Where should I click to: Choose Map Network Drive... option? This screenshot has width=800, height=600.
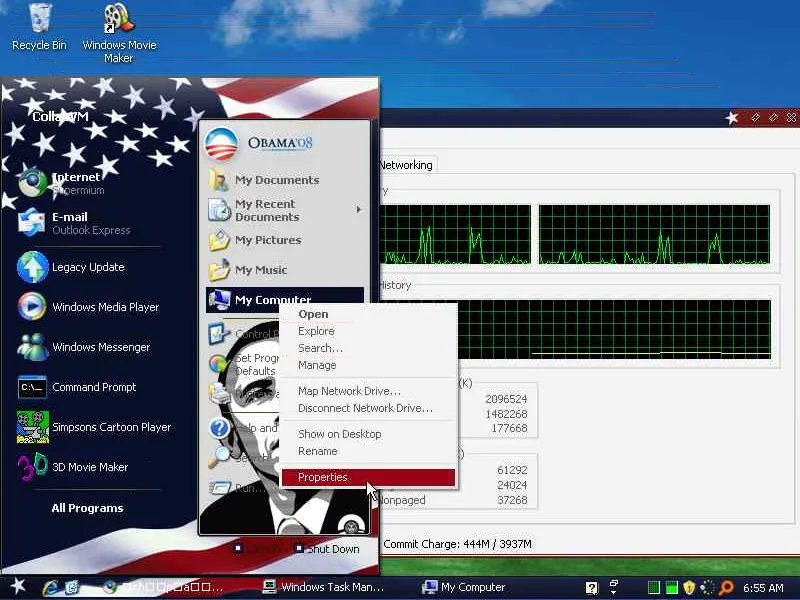pos(367,391)
